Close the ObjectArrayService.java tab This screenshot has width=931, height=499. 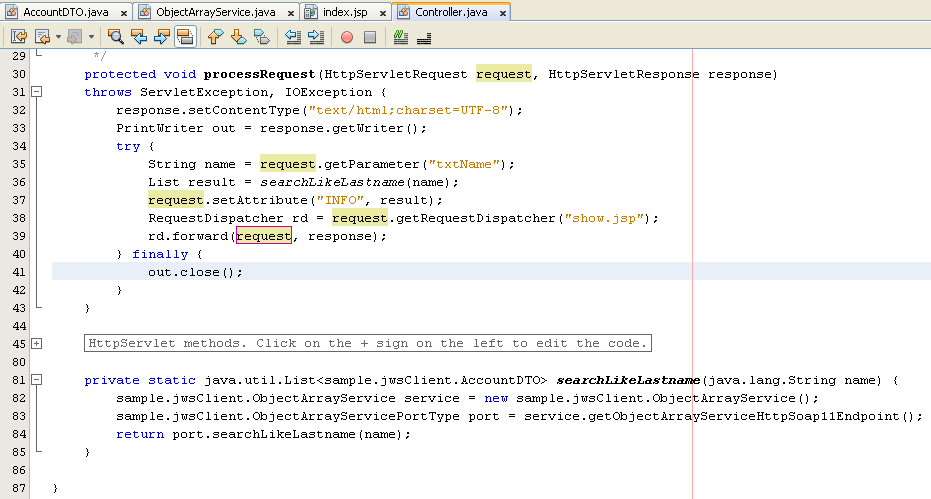290,13
